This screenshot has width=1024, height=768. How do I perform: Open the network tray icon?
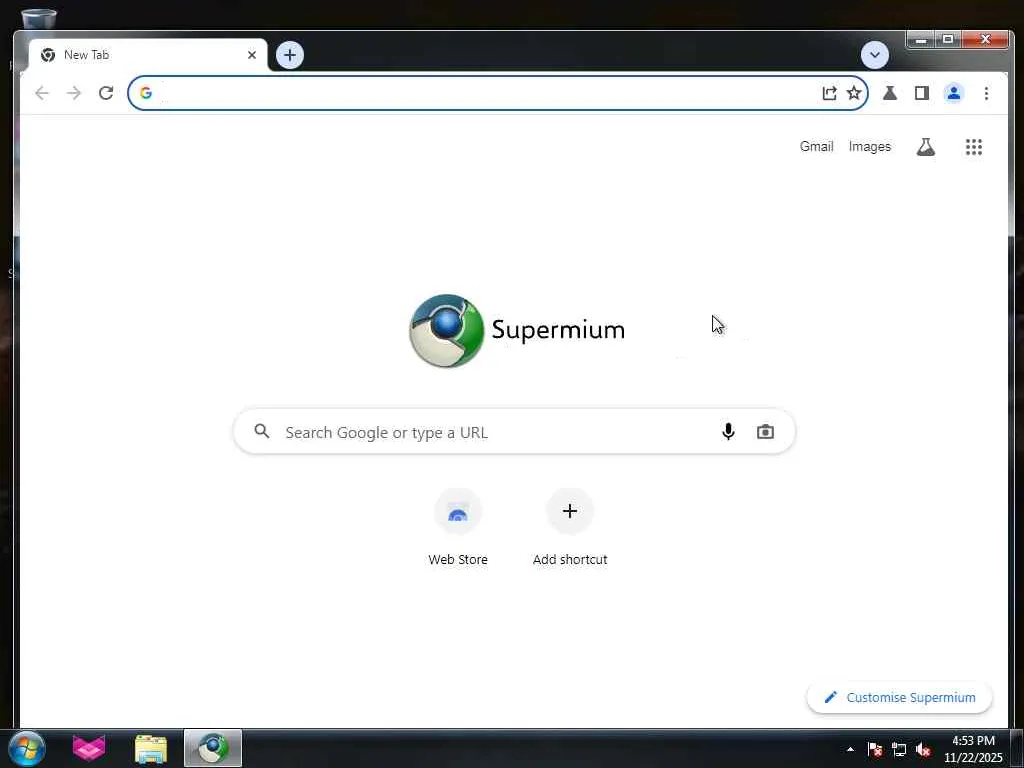click(x=899, y=749)
